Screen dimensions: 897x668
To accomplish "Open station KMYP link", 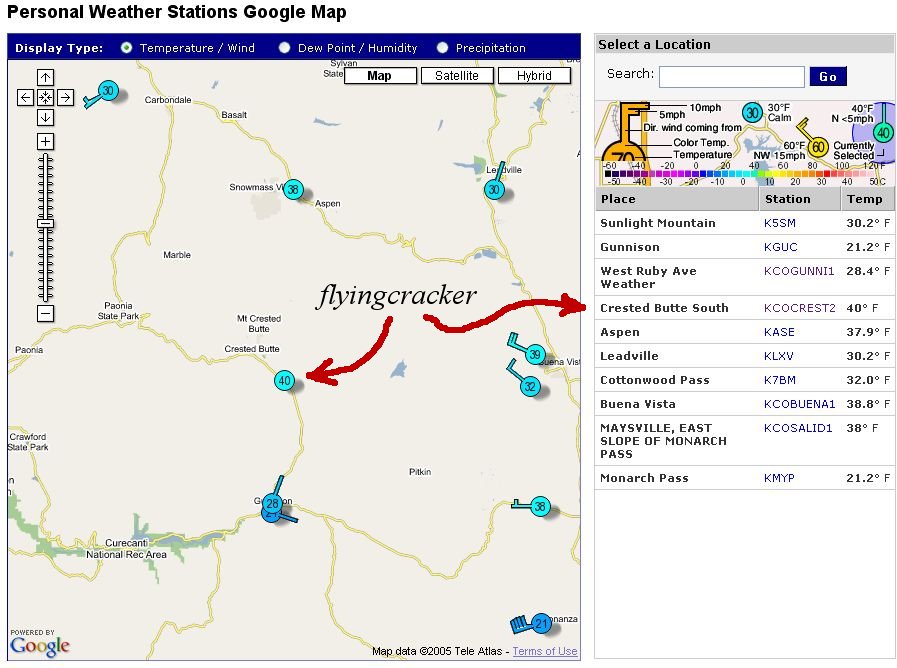I will pyautogui.click(x=779, y=478).
